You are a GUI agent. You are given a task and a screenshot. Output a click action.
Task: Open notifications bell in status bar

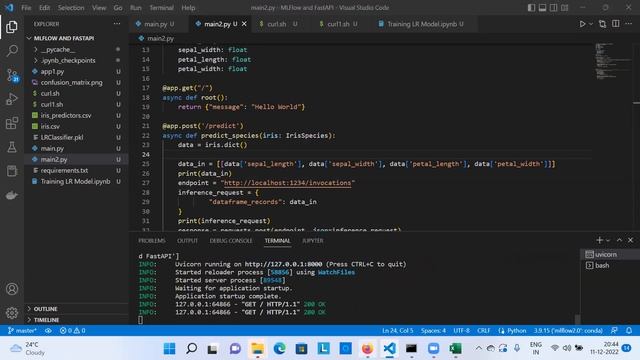coord(629,331)
